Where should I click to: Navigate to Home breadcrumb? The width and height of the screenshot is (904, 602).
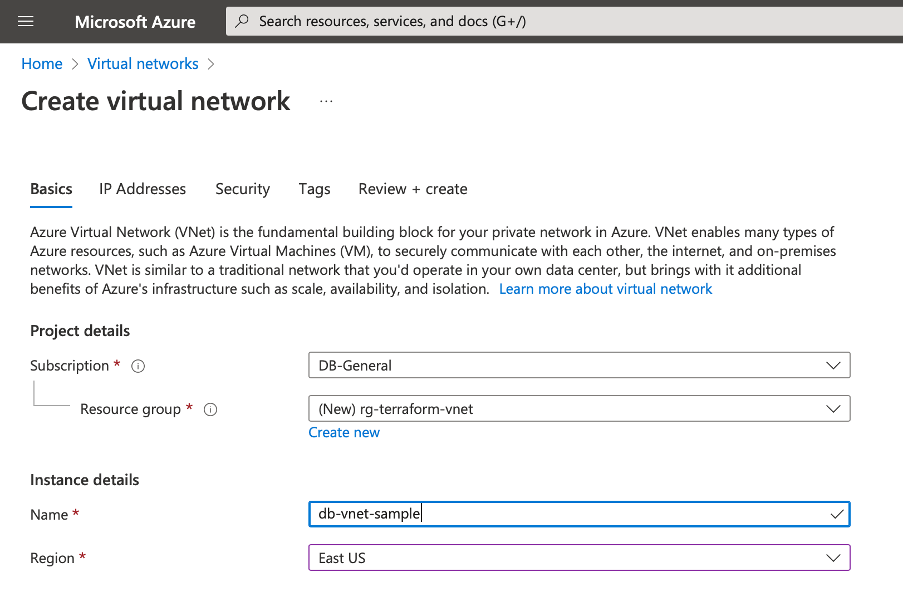point(42,63)
